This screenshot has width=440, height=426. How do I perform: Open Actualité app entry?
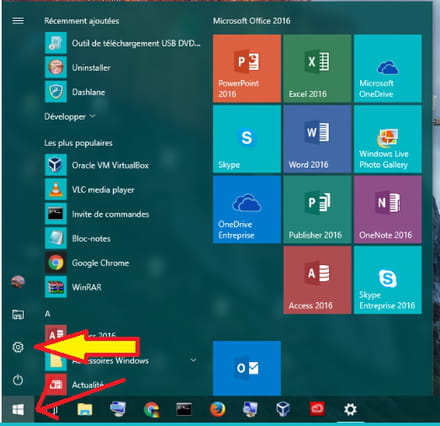[x=123, y=385]
